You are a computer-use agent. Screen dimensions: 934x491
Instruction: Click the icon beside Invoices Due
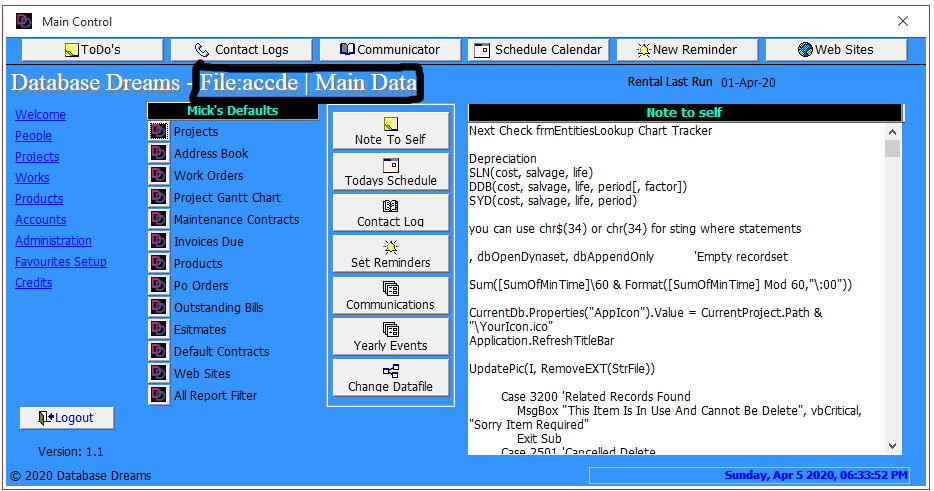(158, 241)
